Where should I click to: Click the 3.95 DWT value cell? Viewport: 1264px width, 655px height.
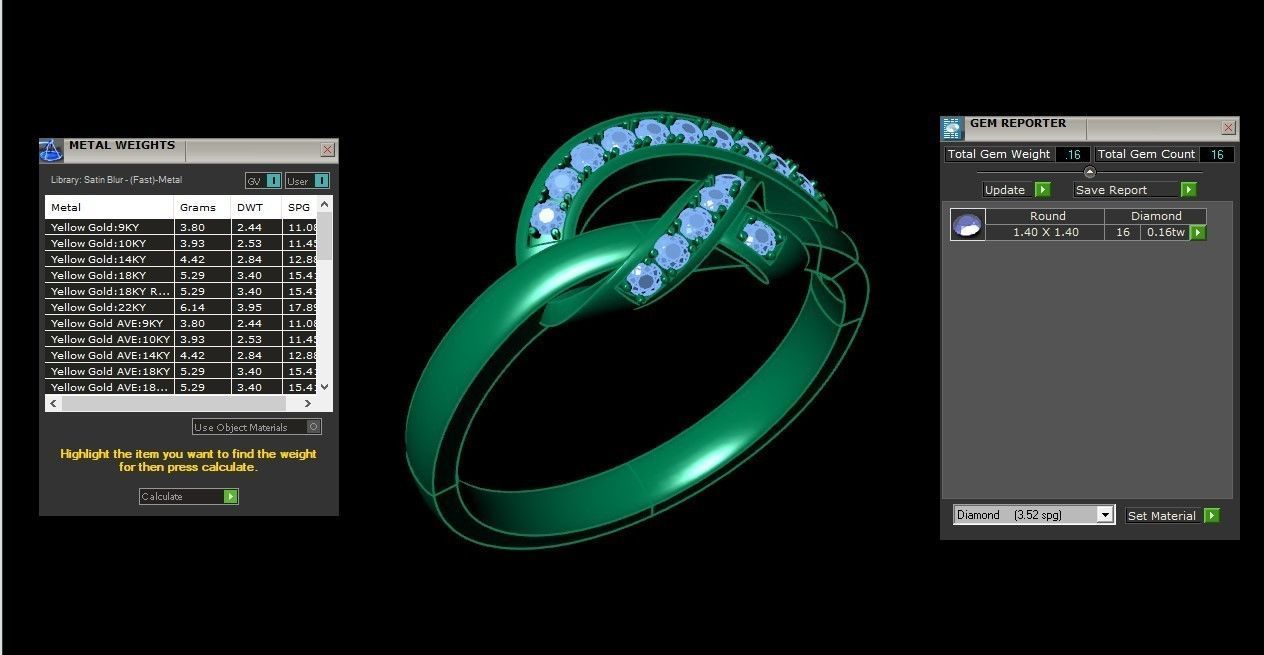[256, 307]
